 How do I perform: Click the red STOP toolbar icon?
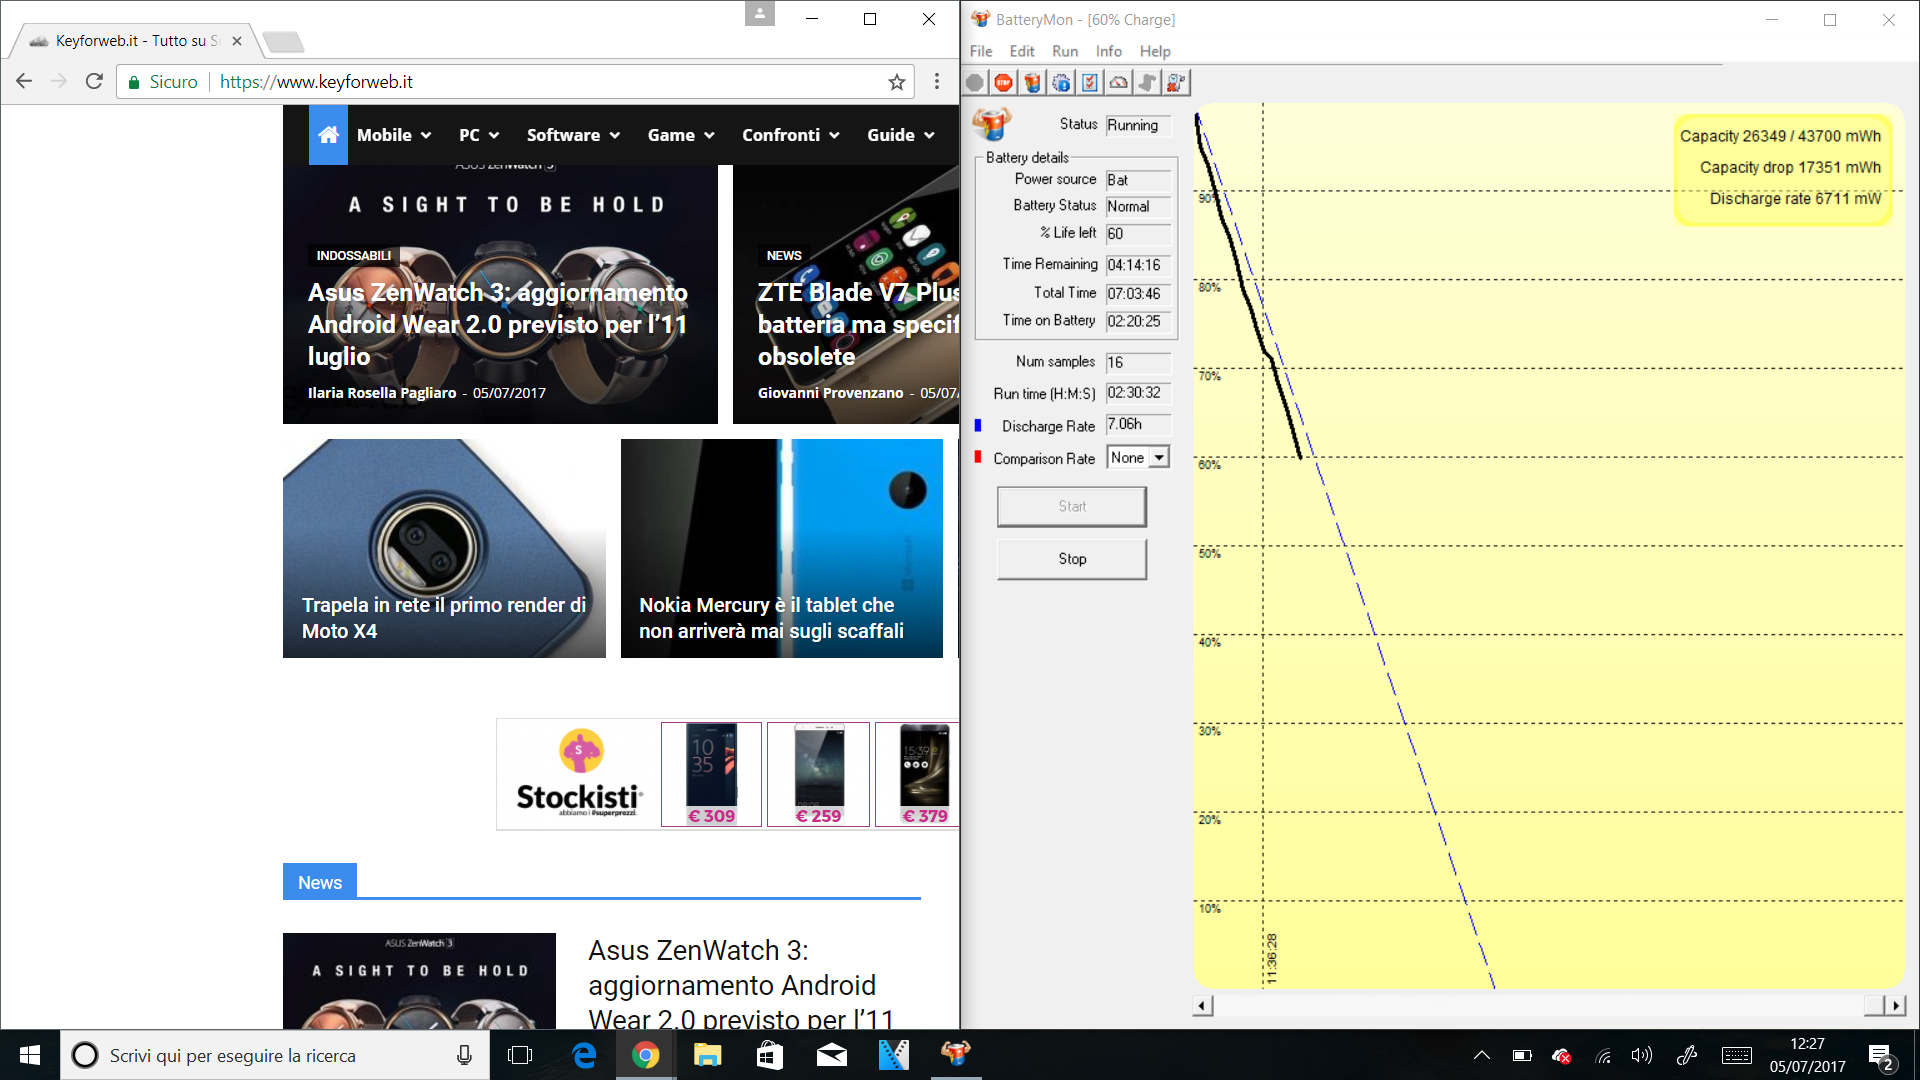pyautogui.click(x=1003, y=83)
